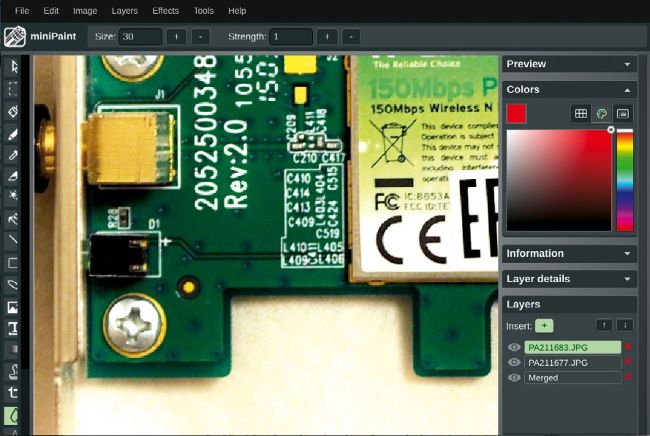Select the arrow Select tool
This screenshot has width=650, height=436.
click(14, 67)
